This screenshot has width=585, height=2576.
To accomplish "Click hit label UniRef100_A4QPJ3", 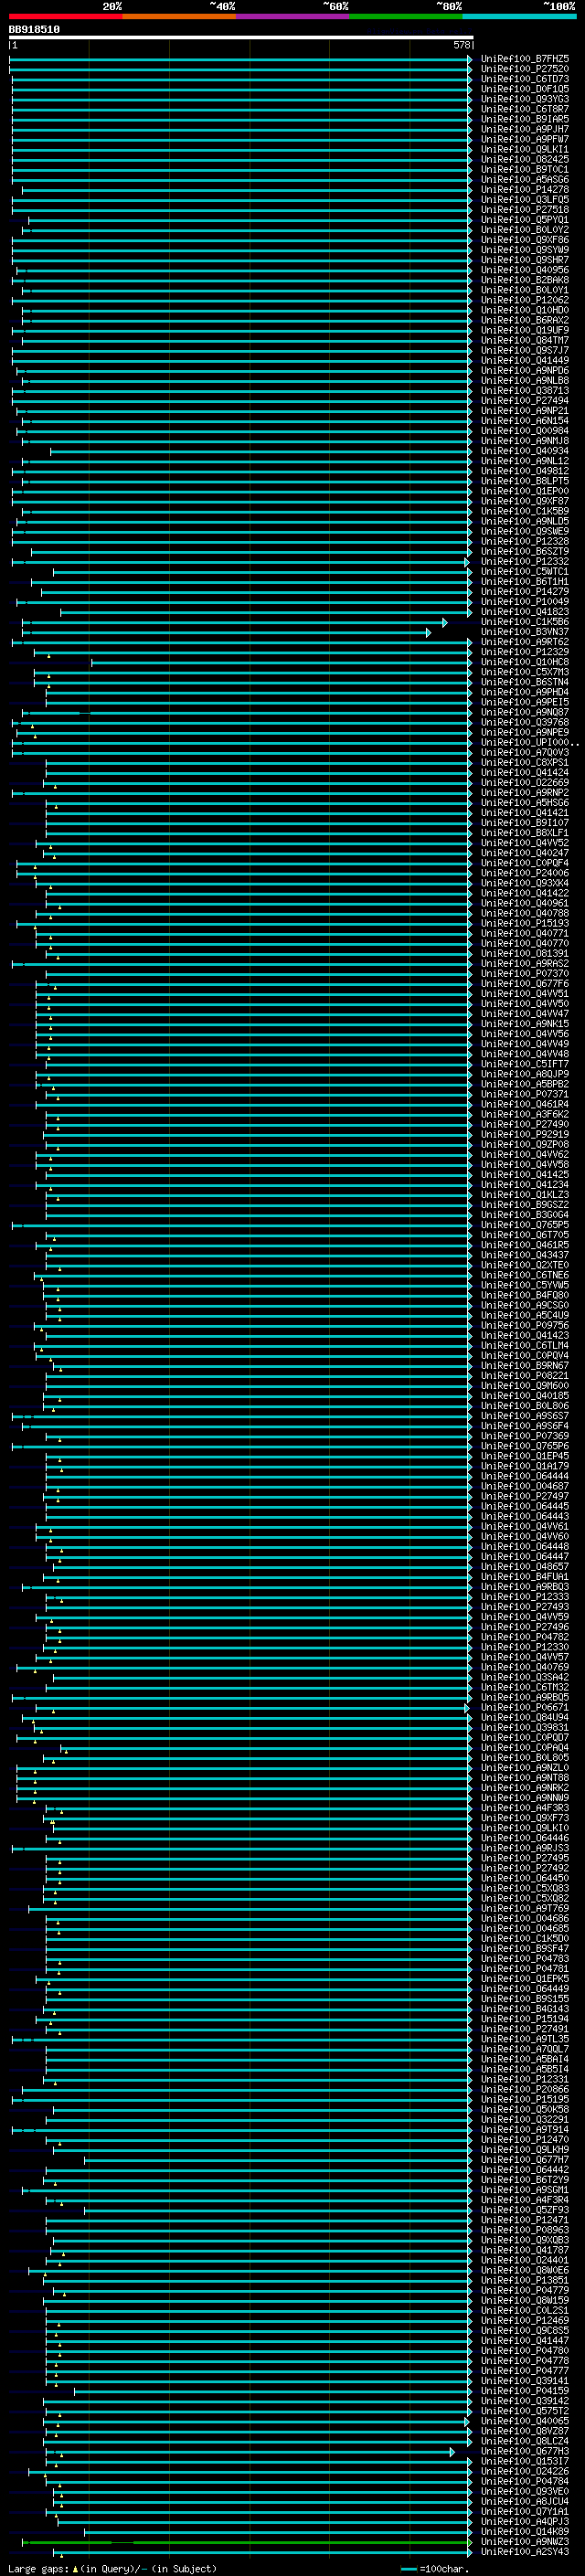I will [x=524, y=2521].
